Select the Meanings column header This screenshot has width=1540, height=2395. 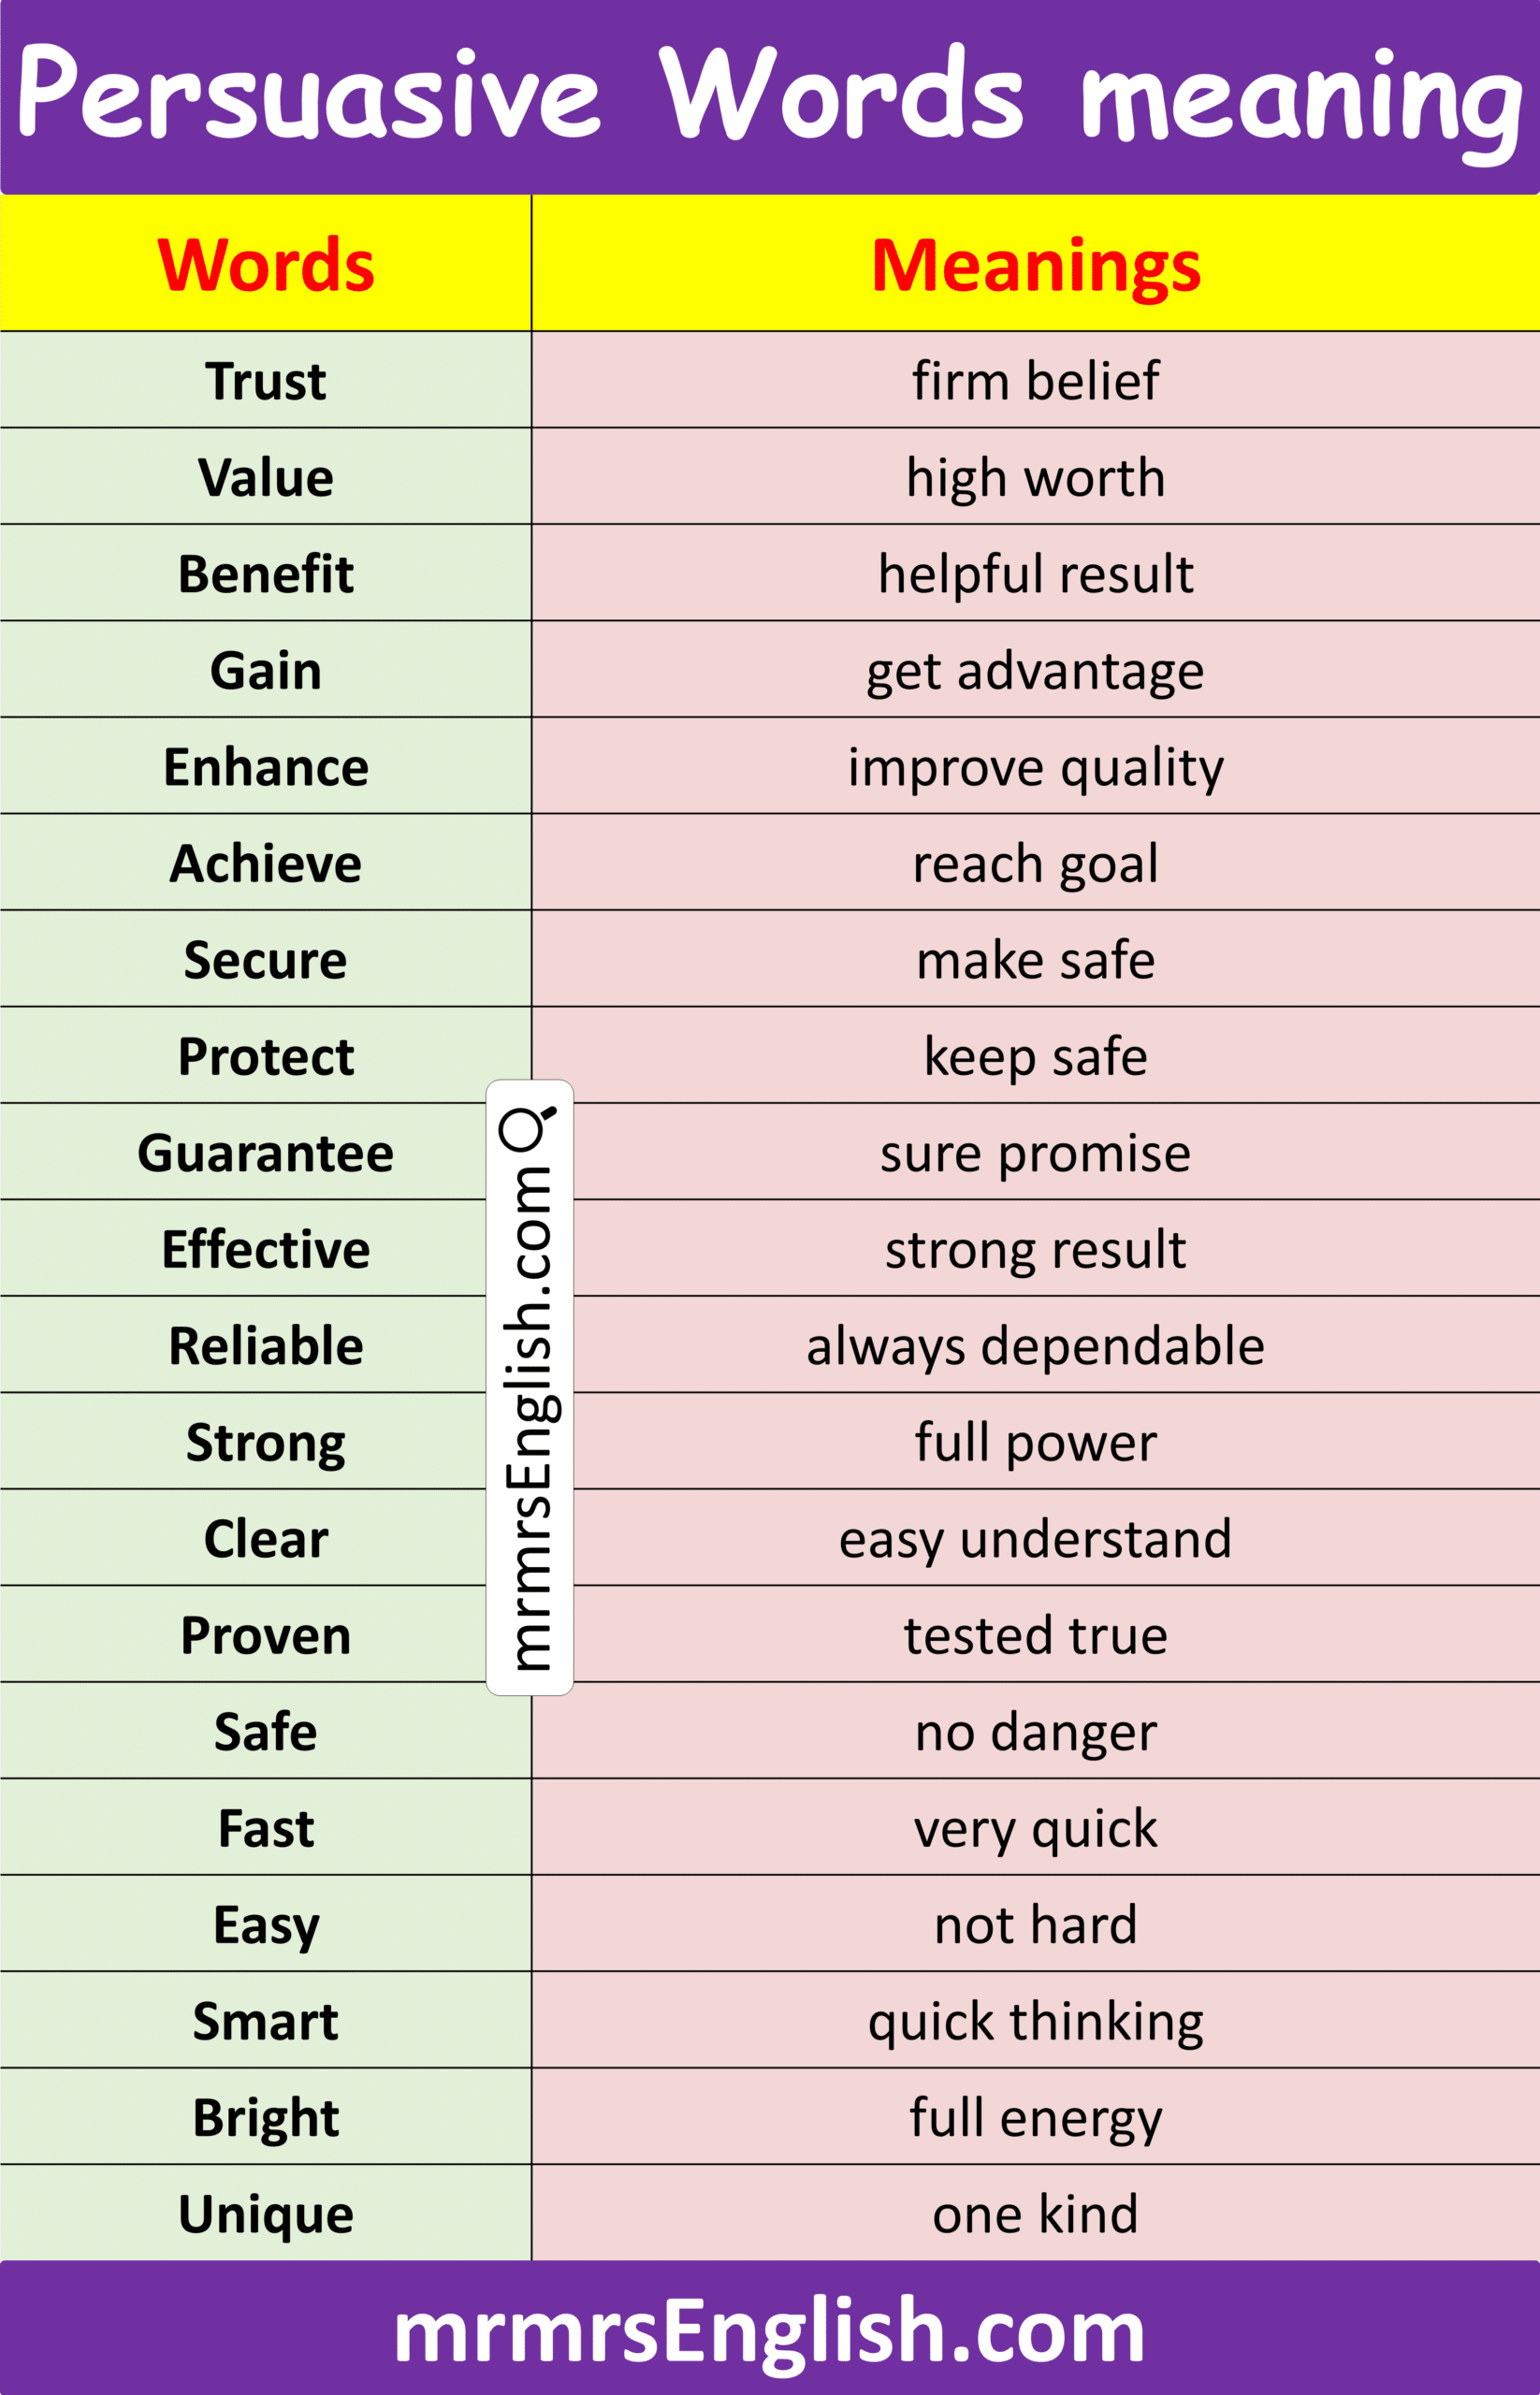coord(1035,265)
